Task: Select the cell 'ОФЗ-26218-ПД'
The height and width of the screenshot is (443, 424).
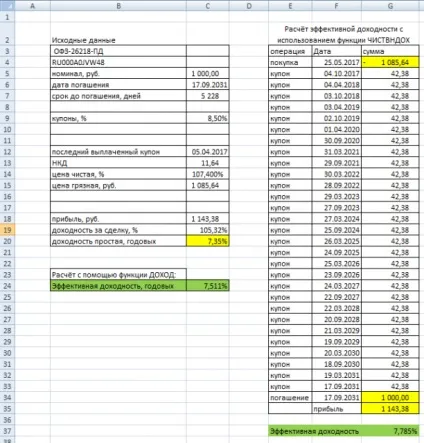Action: (x=118, y=51)
